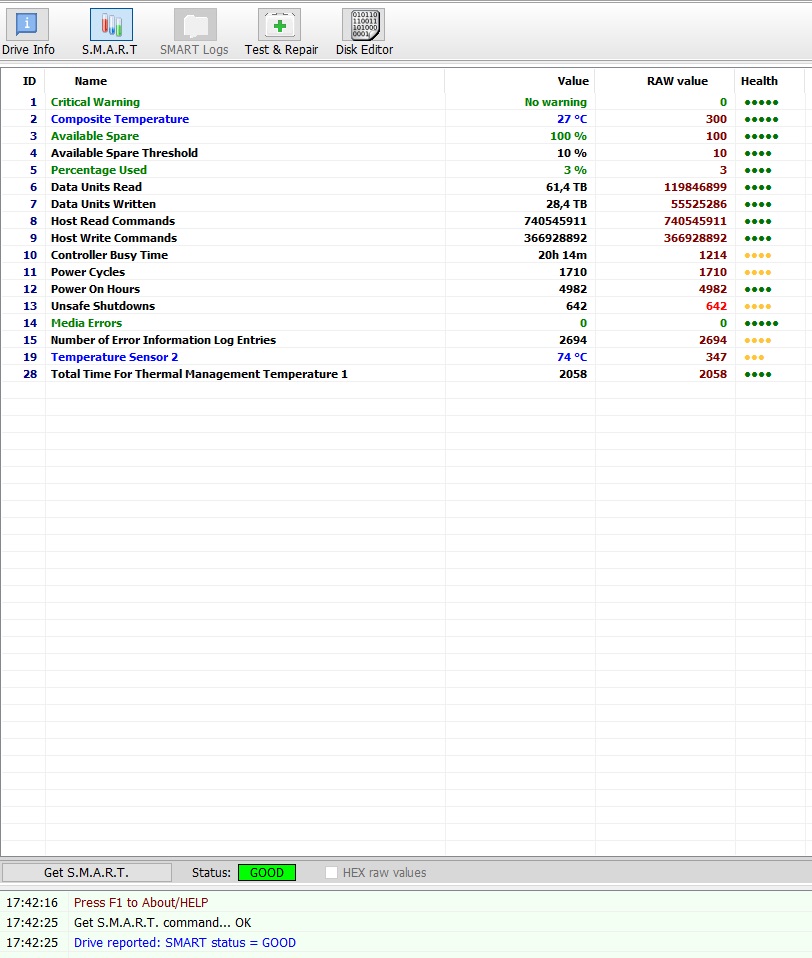Image resolution: width=812 pixels, height=958 pixels.
Task: Click the 27 °C composite temperature value
Action: tap(571, 119)
